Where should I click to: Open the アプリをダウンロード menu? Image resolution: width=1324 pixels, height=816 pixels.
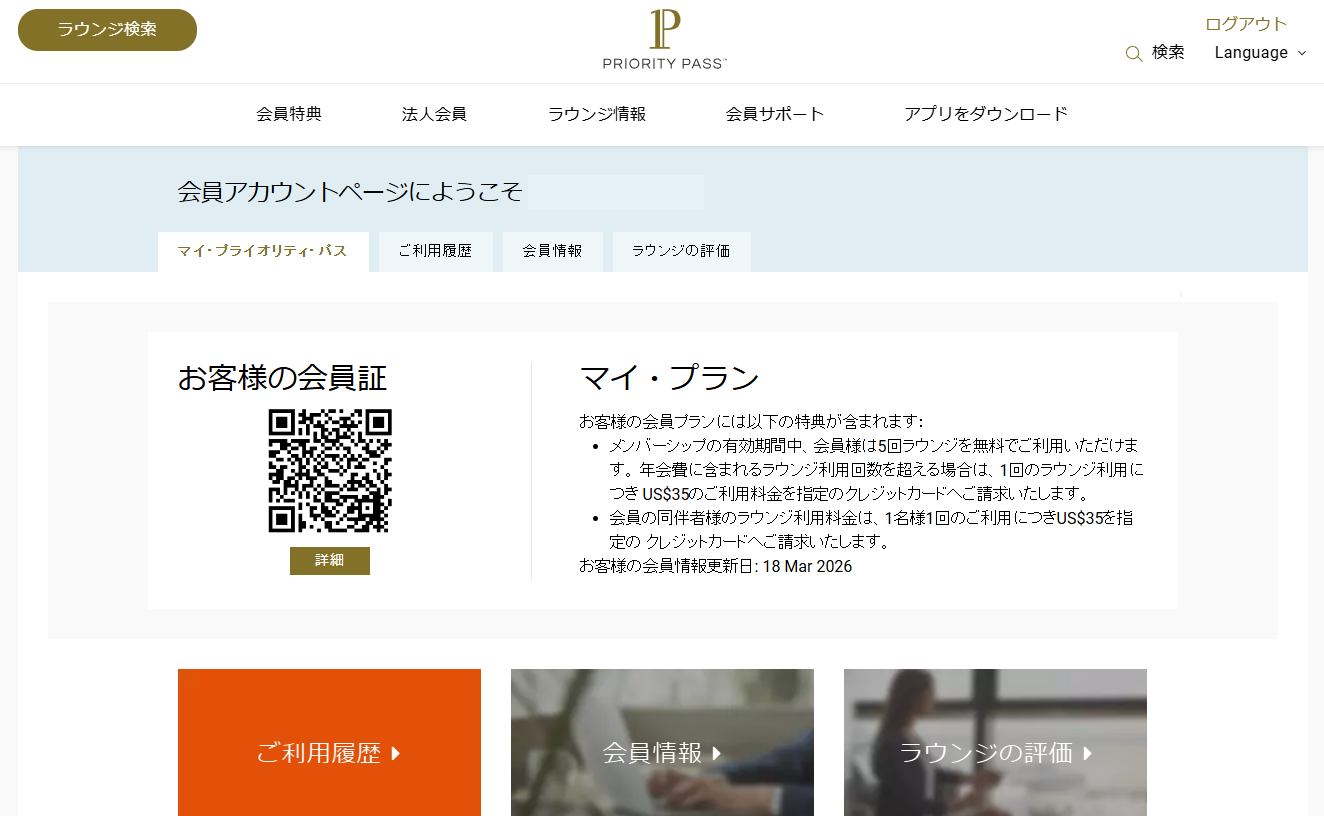(x=986, y=114)
